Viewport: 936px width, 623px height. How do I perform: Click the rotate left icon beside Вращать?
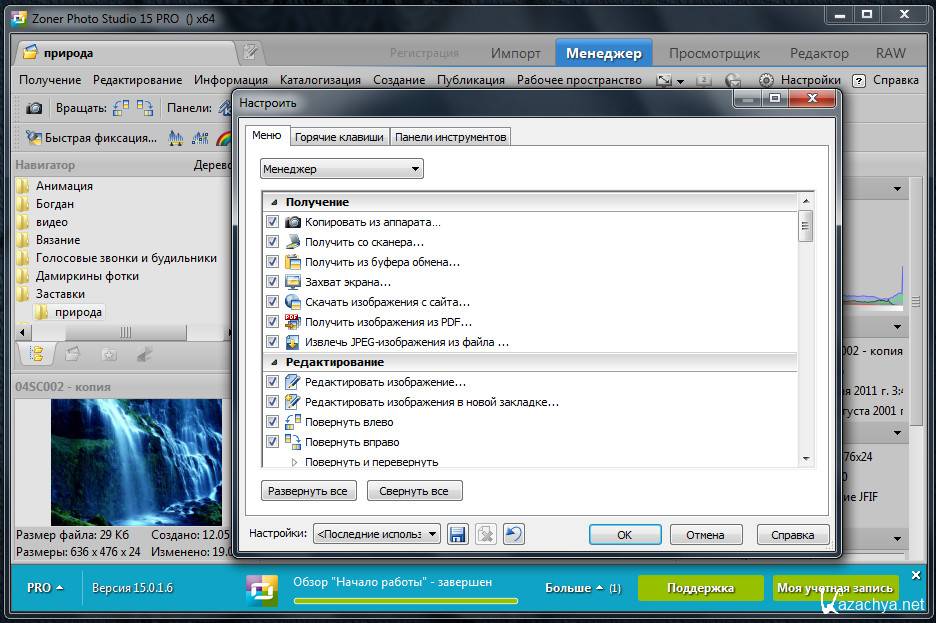121,108
